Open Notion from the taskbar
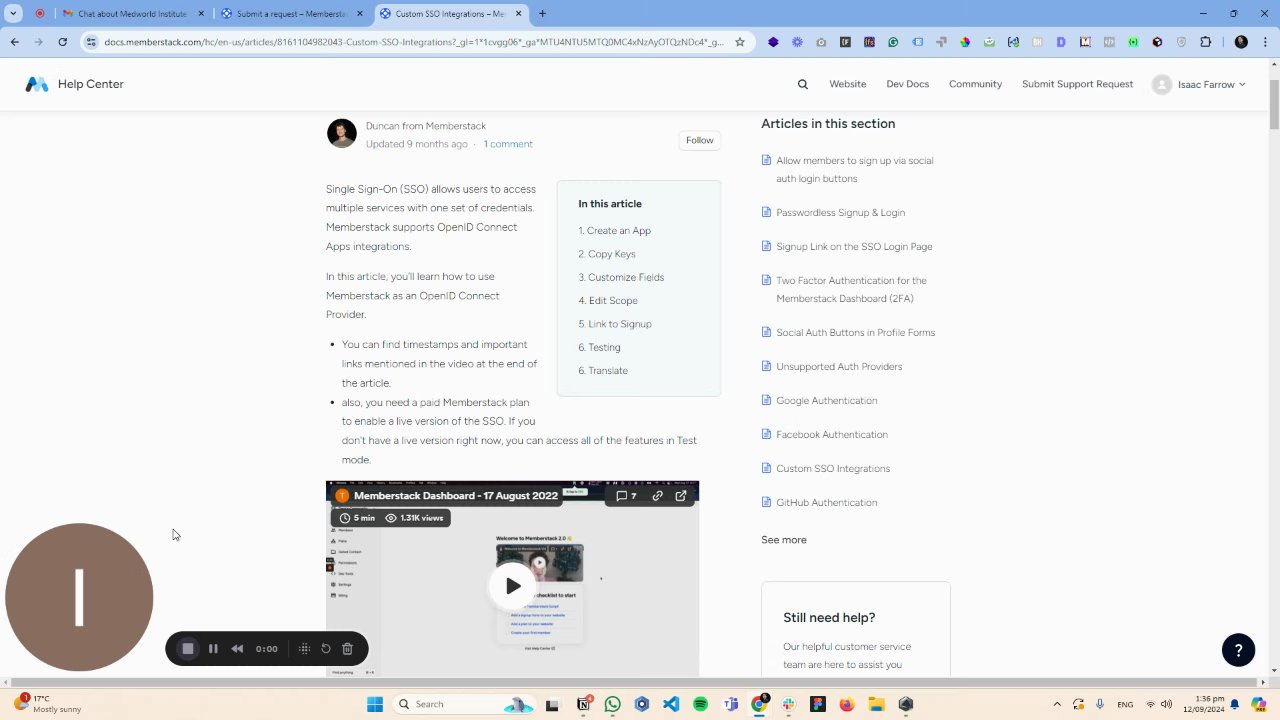Image resolution: width=1280 pixels, height=720 pixels. click(584, 704)
